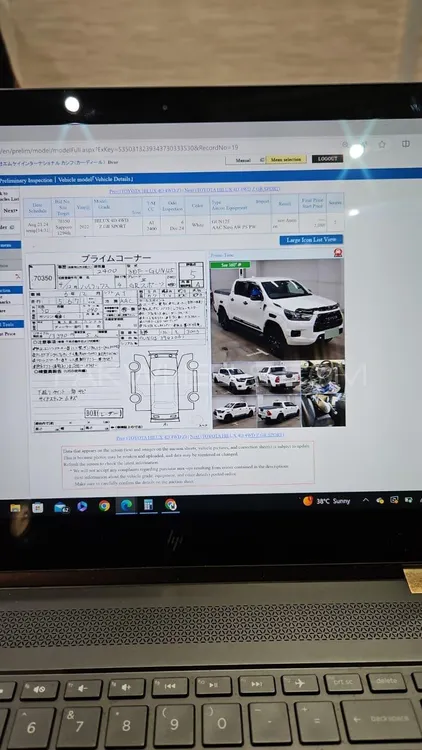Open the front-right Hilux thumbnail, bottom row, first
The height and width of the screenshot is (750, 422).
pyautogui.click(x=234, y=411)
